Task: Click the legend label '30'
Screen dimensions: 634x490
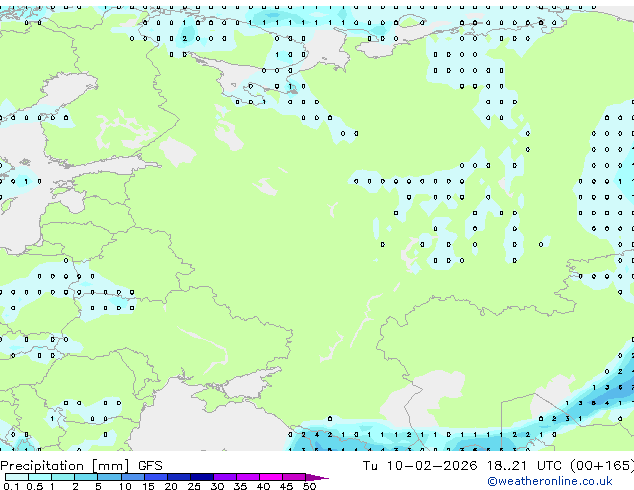Action: [217, 486]
